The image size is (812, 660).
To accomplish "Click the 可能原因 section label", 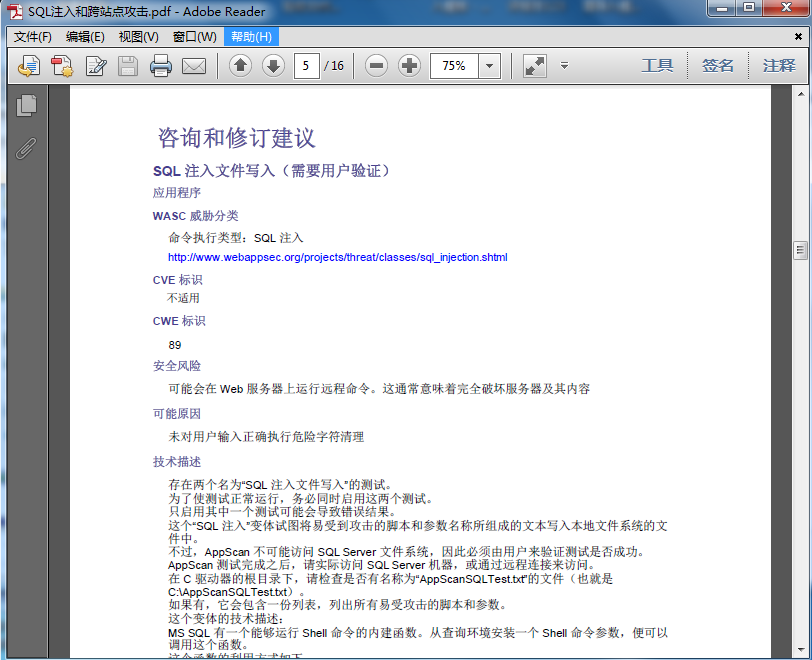I will pyautogui.click(x=177, y=414).
